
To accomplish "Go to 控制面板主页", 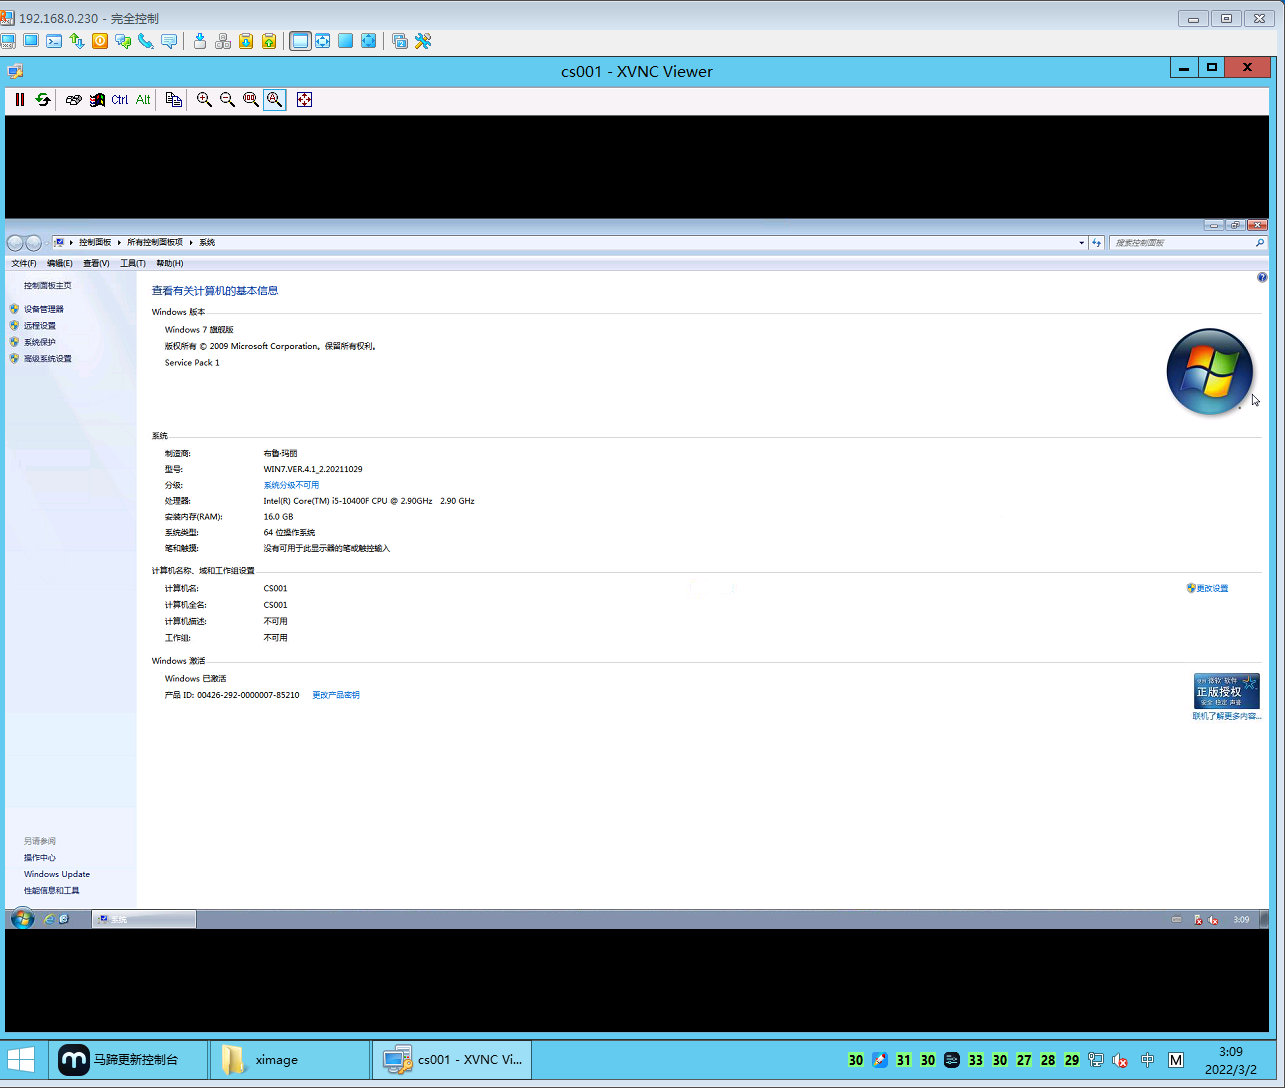I will click(x=48, y=286).
